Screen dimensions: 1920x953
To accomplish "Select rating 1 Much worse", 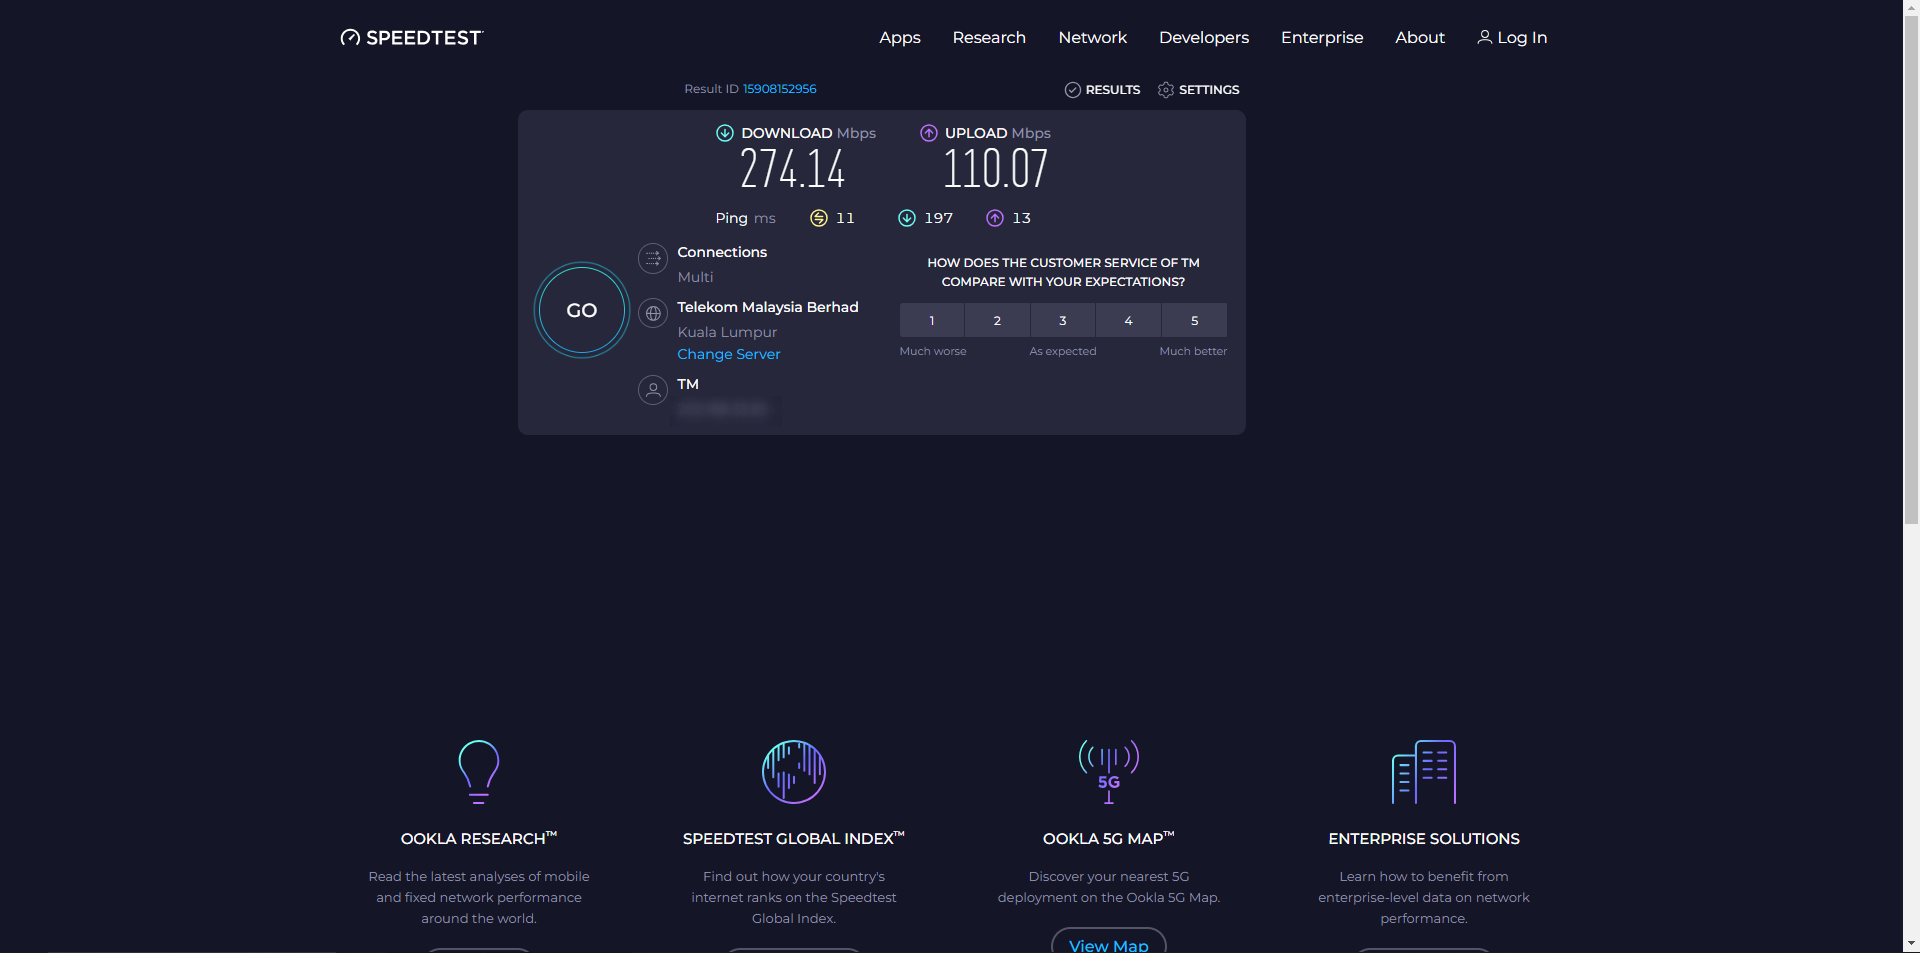I will 932,321.
